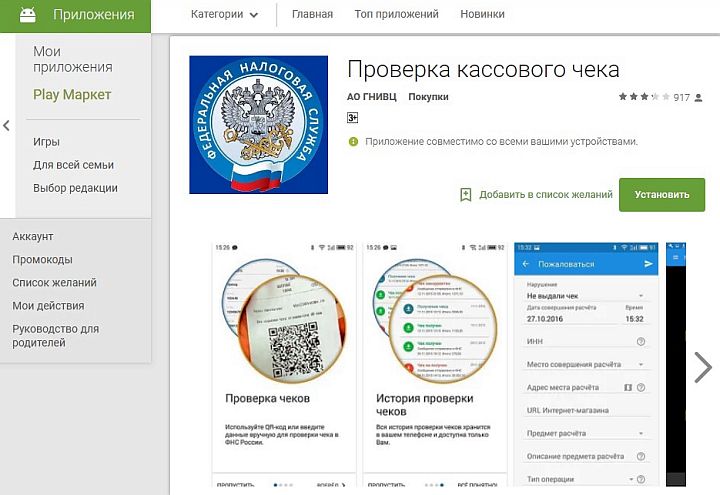Click the wishlist bookmark icon
This screenshot has height=495, width=720.
pos(466,195)
